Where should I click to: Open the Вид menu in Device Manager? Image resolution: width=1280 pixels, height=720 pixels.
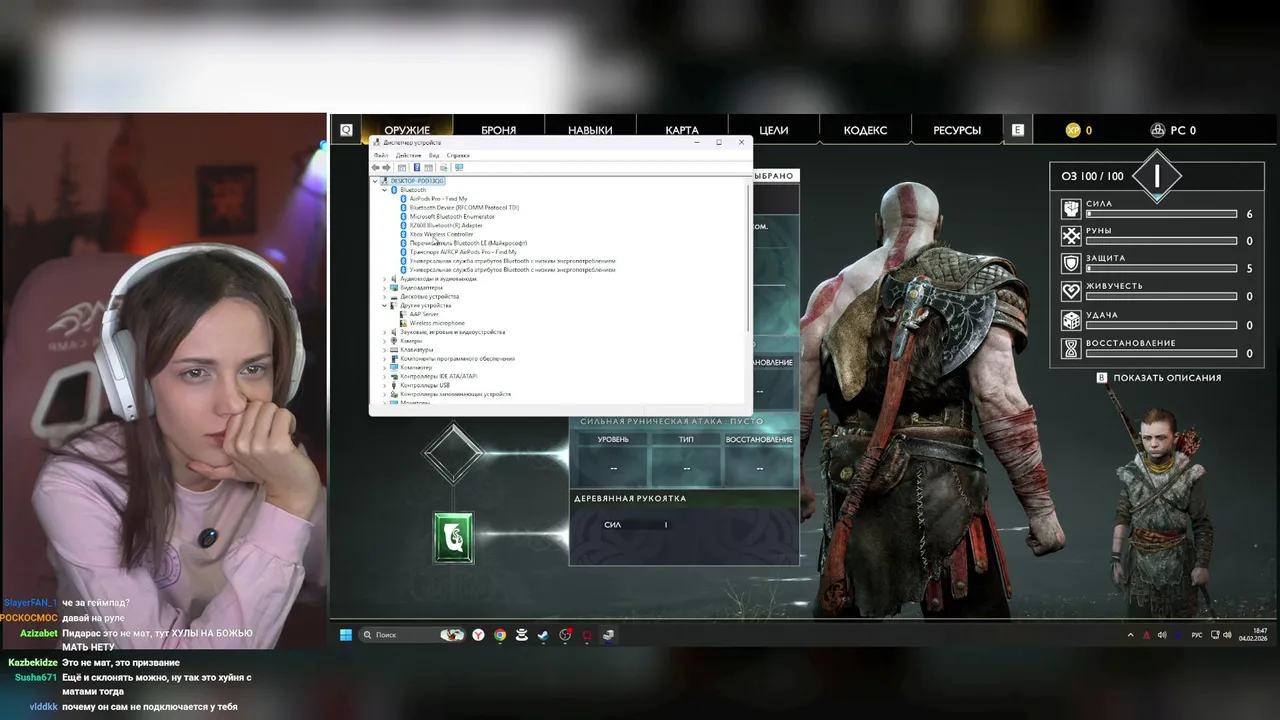(434, 156)
